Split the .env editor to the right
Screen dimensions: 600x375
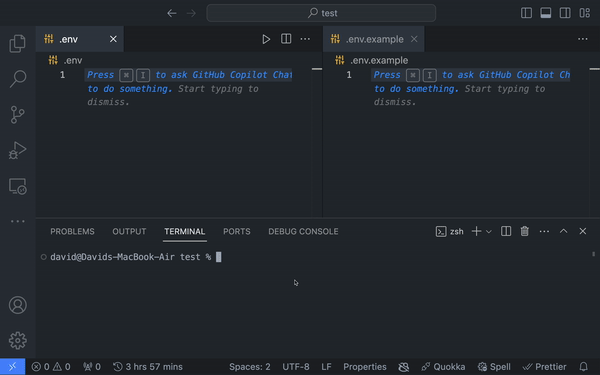pos(286,39)
